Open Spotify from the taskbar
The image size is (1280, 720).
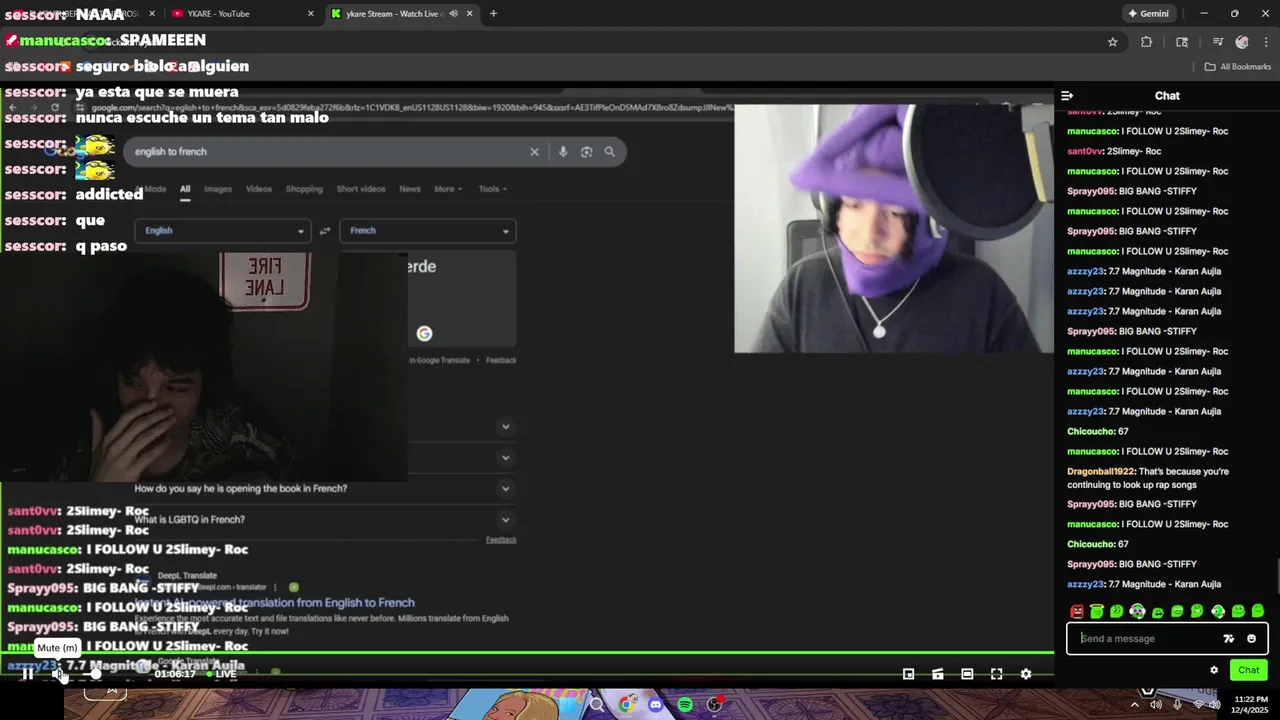click(x=685, y=705)
